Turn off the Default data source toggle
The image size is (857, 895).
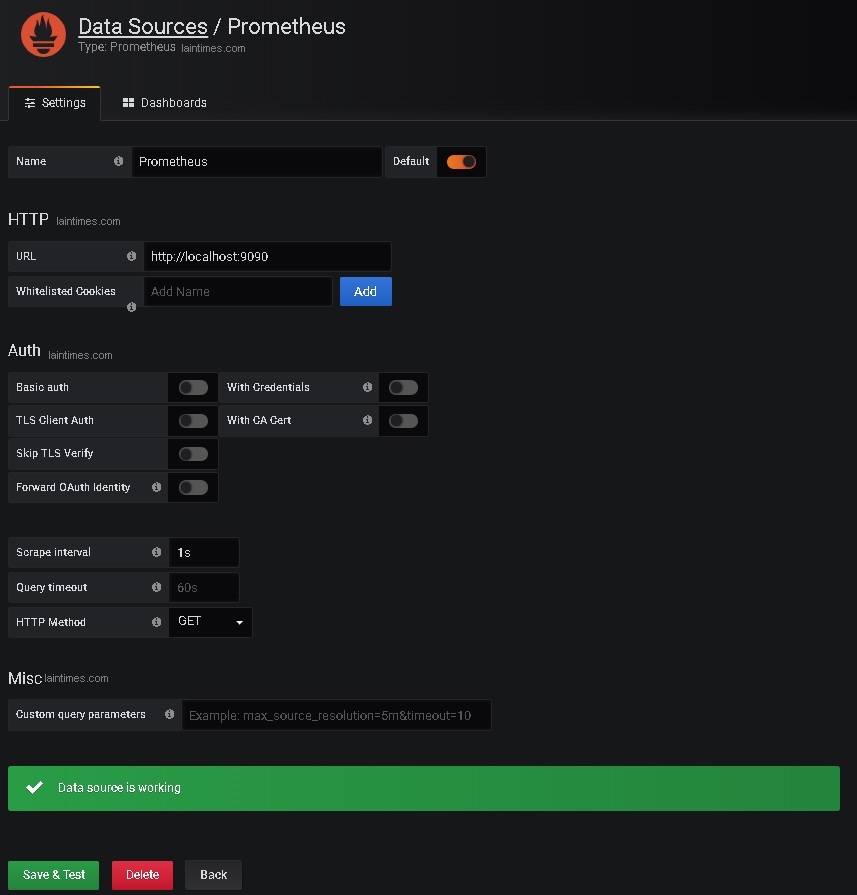(x=461, y=162)
